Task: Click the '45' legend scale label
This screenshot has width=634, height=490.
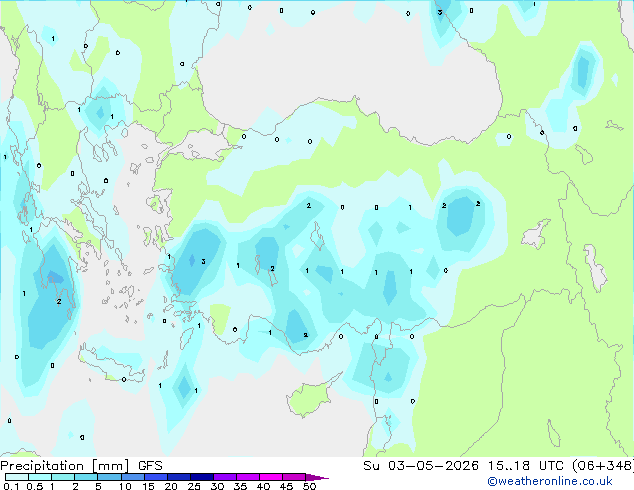Action: pos(286,486)
